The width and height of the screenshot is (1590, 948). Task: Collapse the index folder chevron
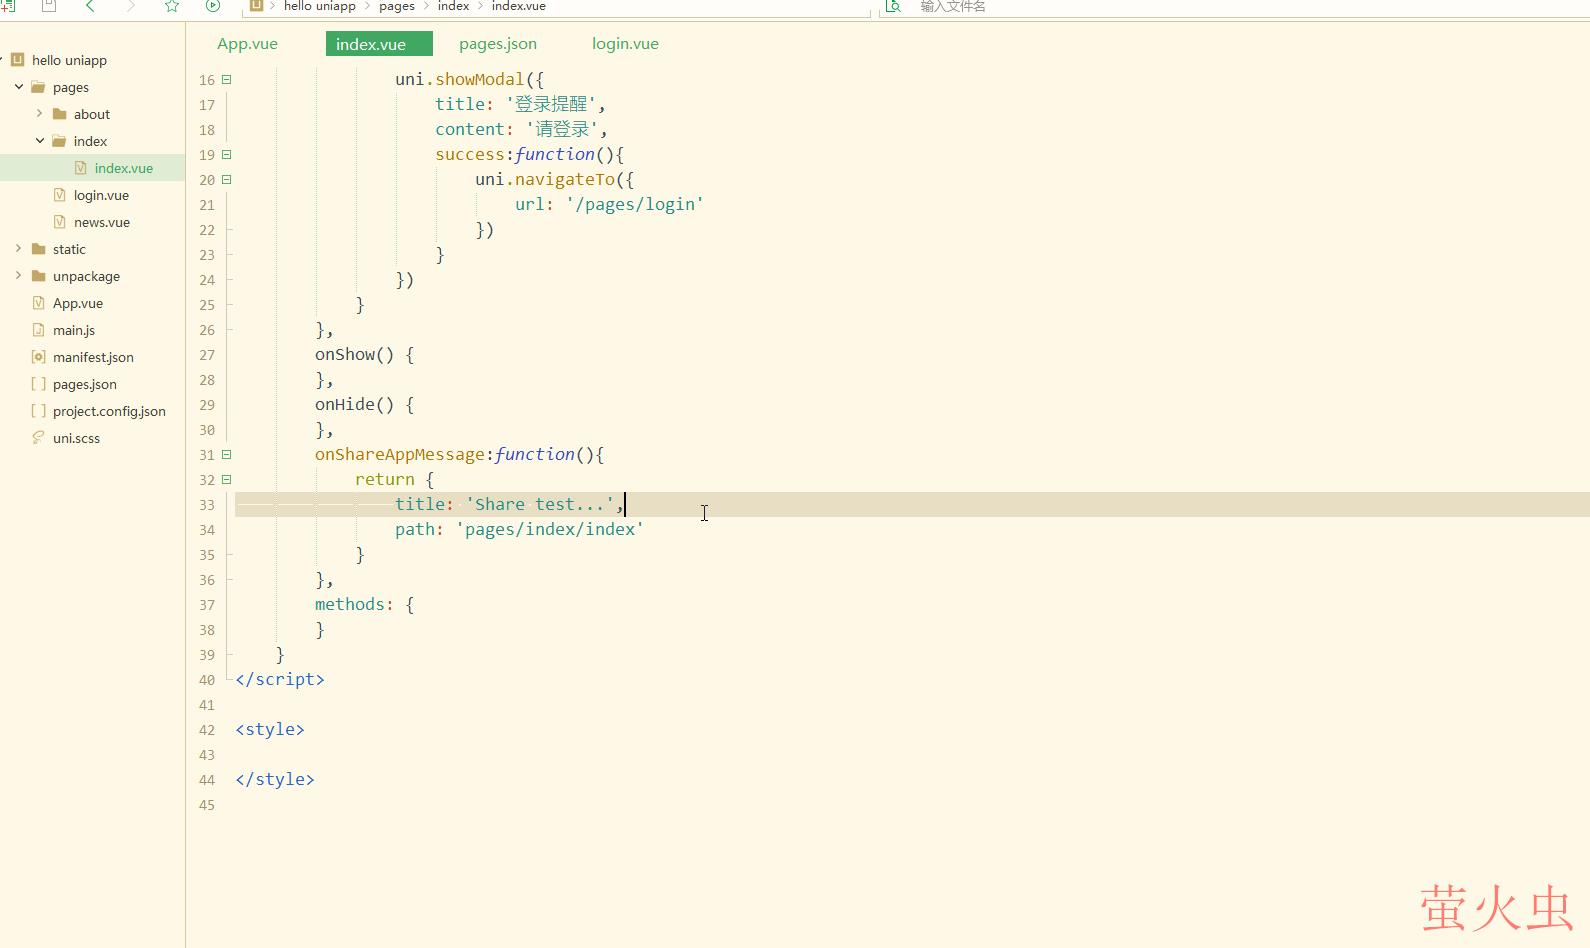[40, 141]
